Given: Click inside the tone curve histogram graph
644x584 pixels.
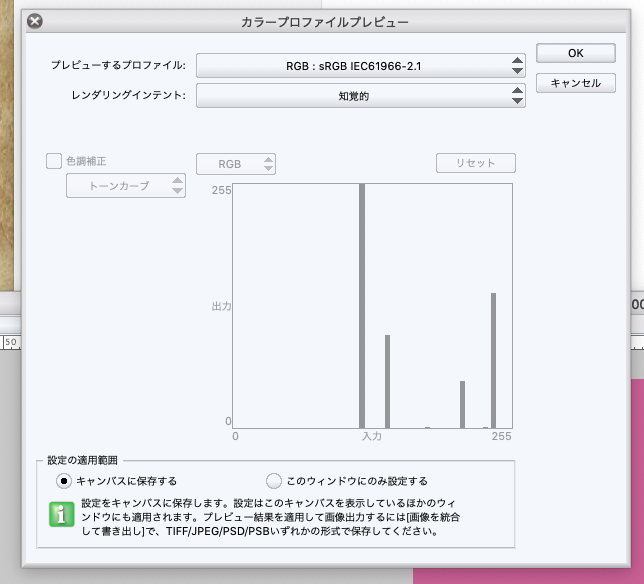Looking at the screenshot, I should tap(373, 306).
